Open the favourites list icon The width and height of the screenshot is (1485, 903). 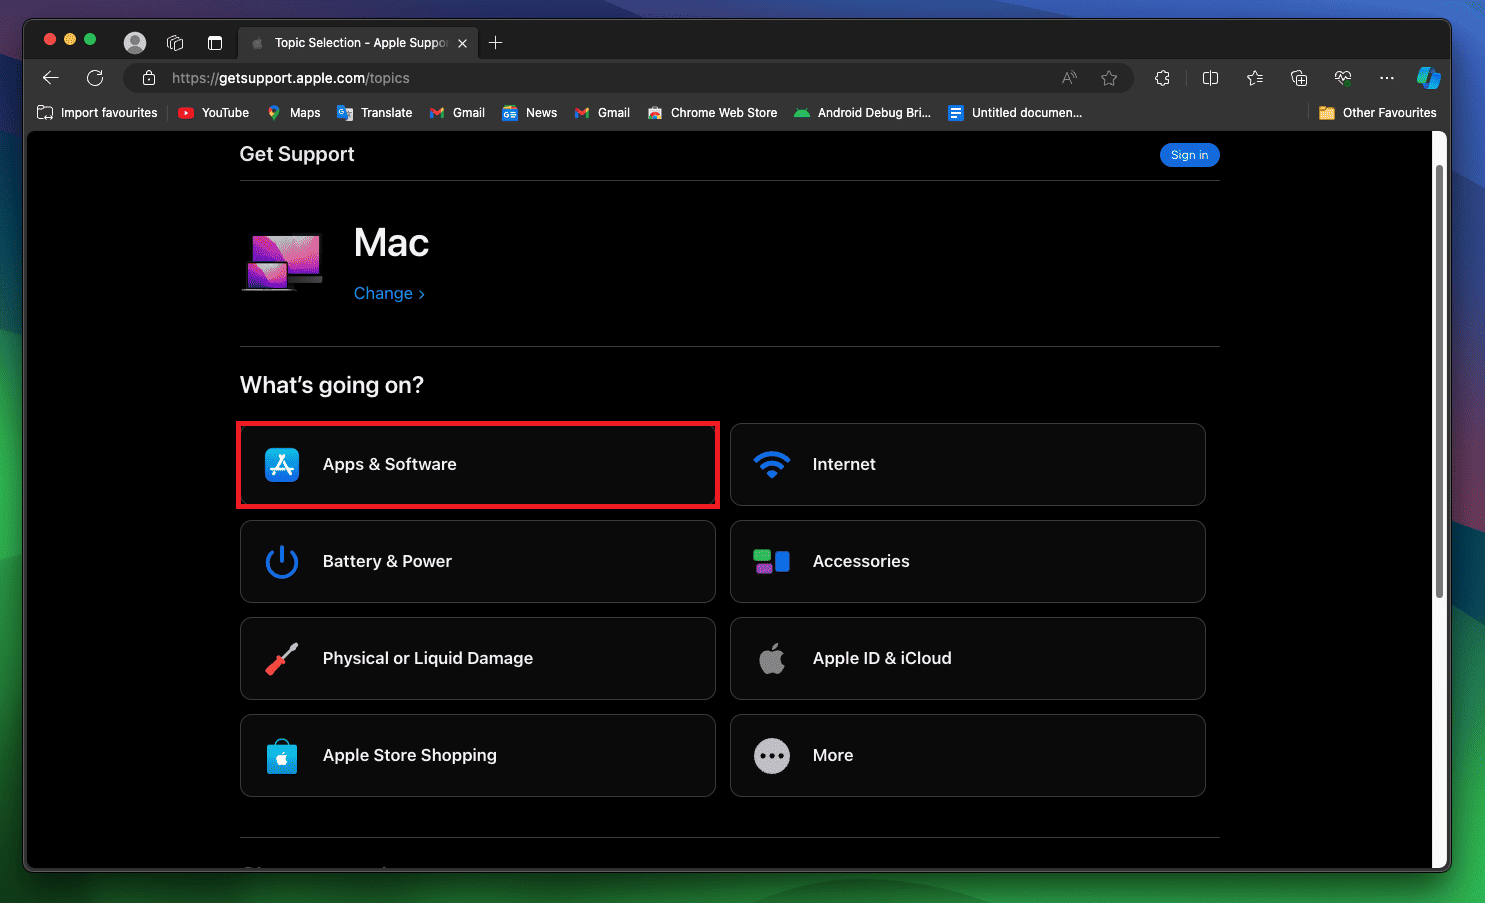click(x=1255, y=78)
